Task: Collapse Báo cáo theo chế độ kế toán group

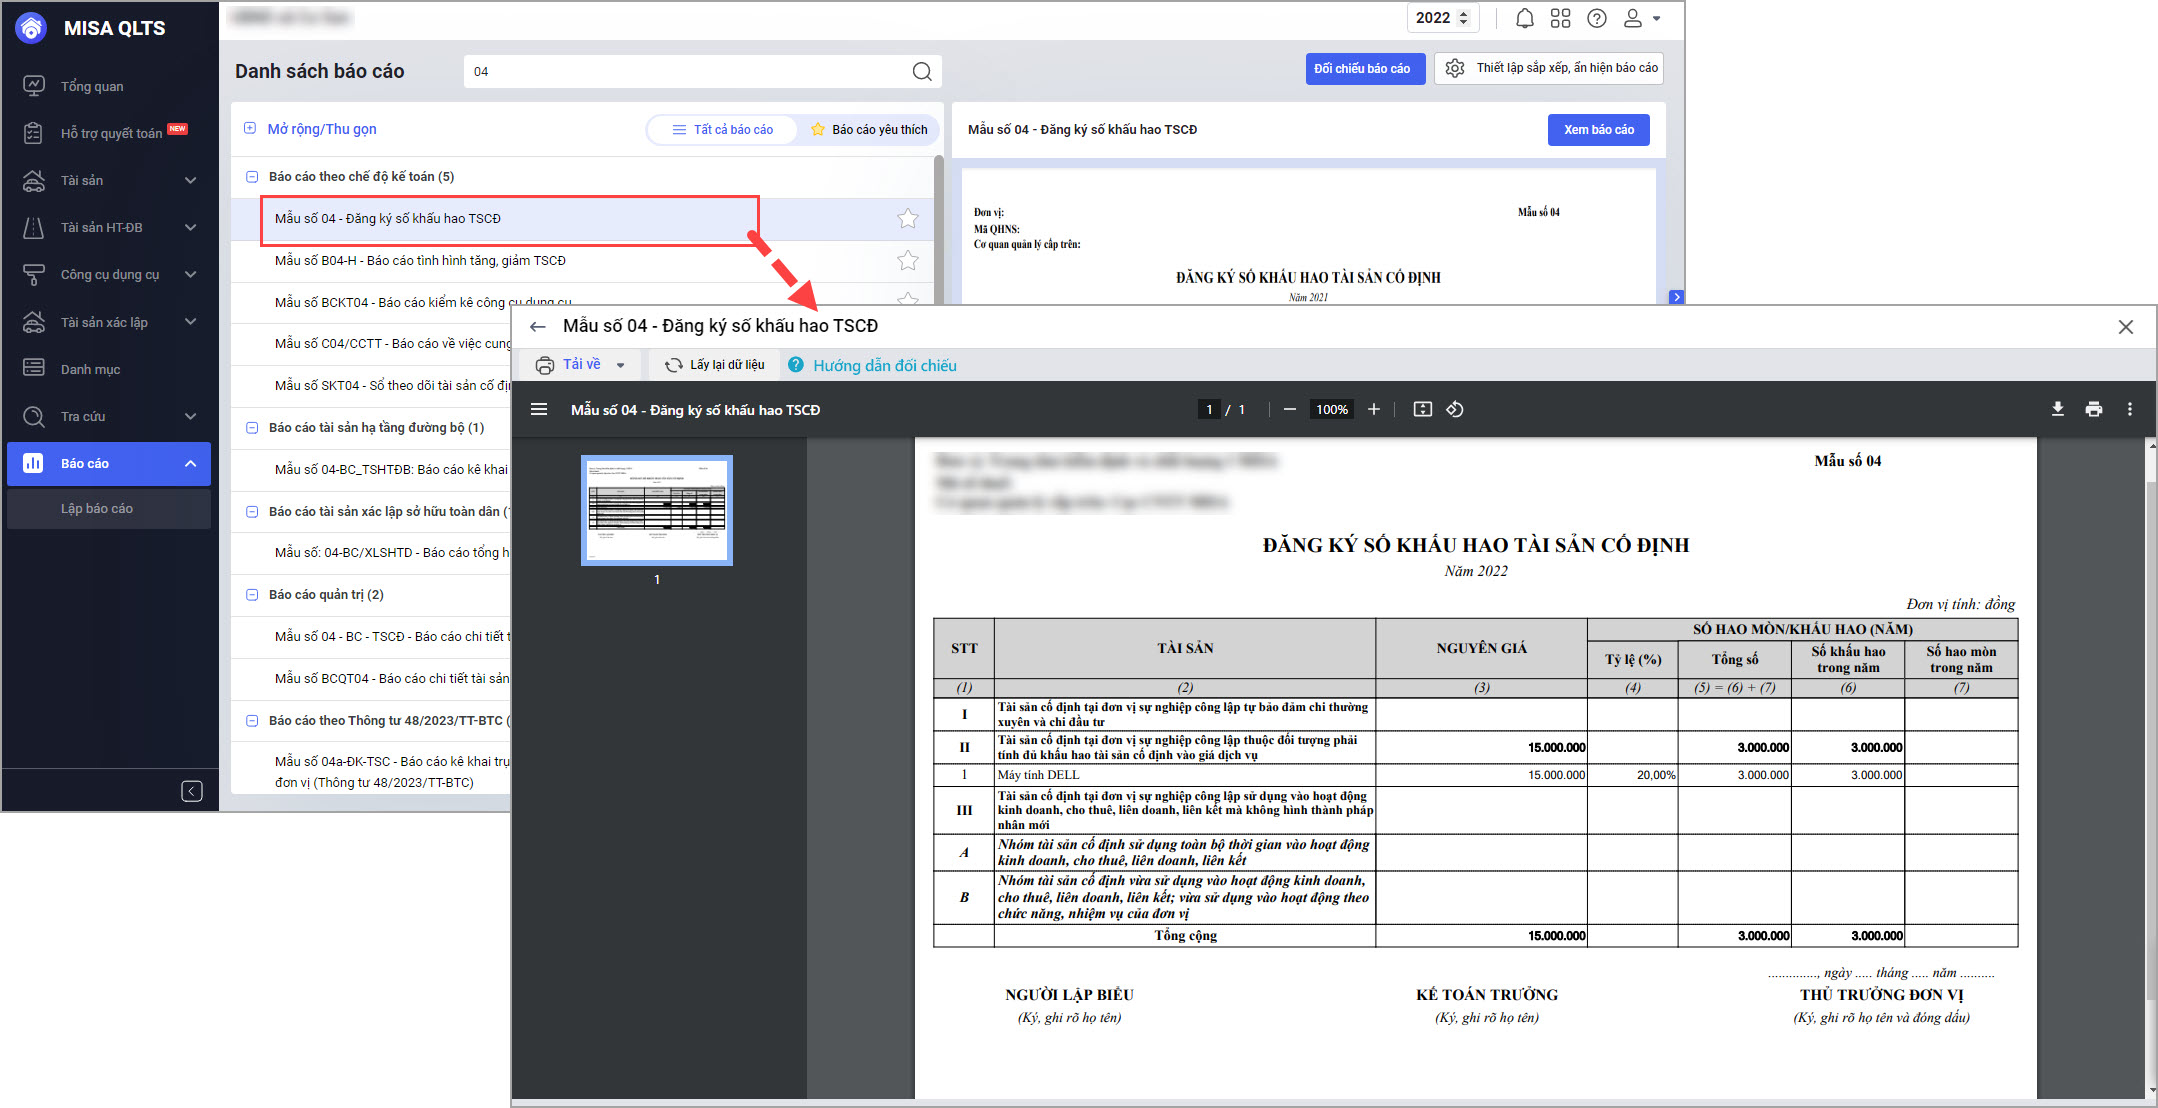Action: 252,176
